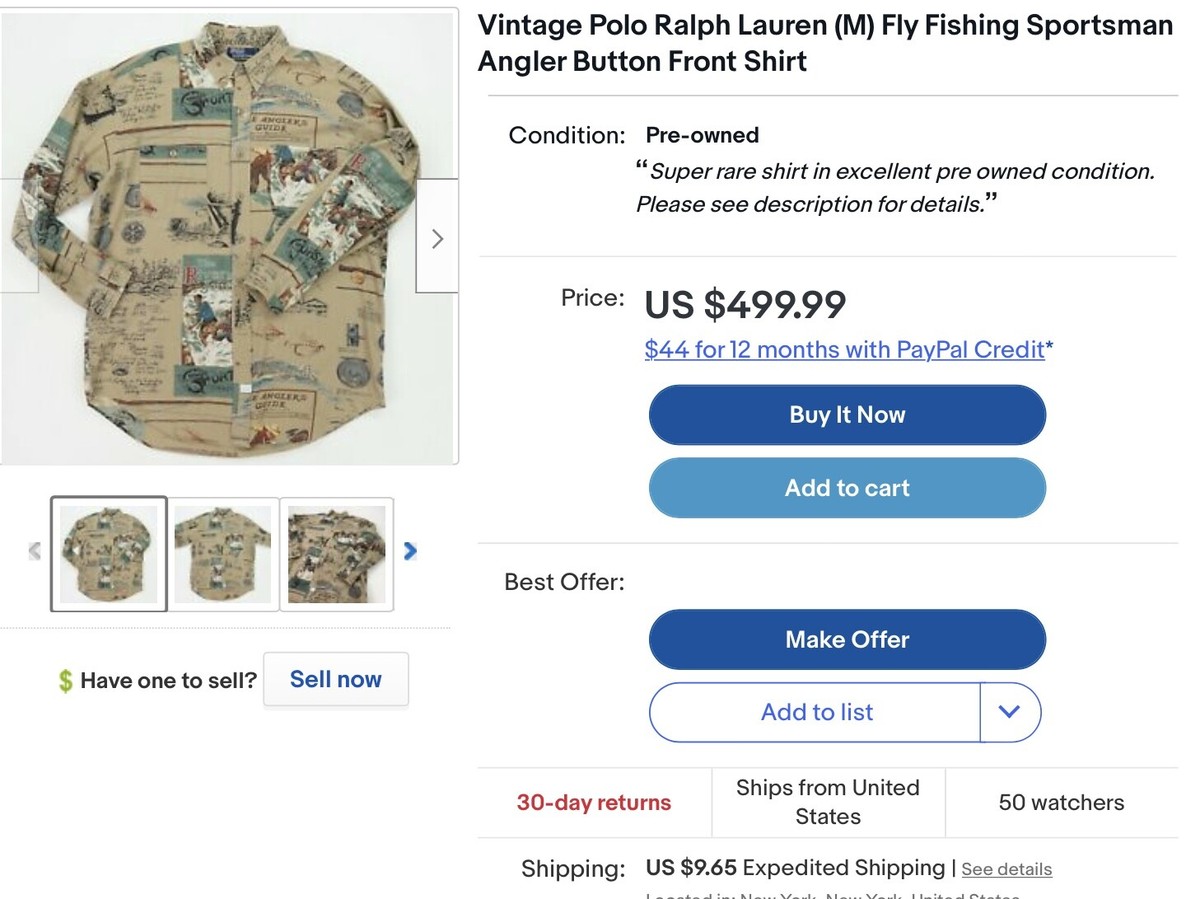The image size is (1200, 899).
Task: Expand the Add to list dropdown chevron
Action: (x=1010, y=712)
